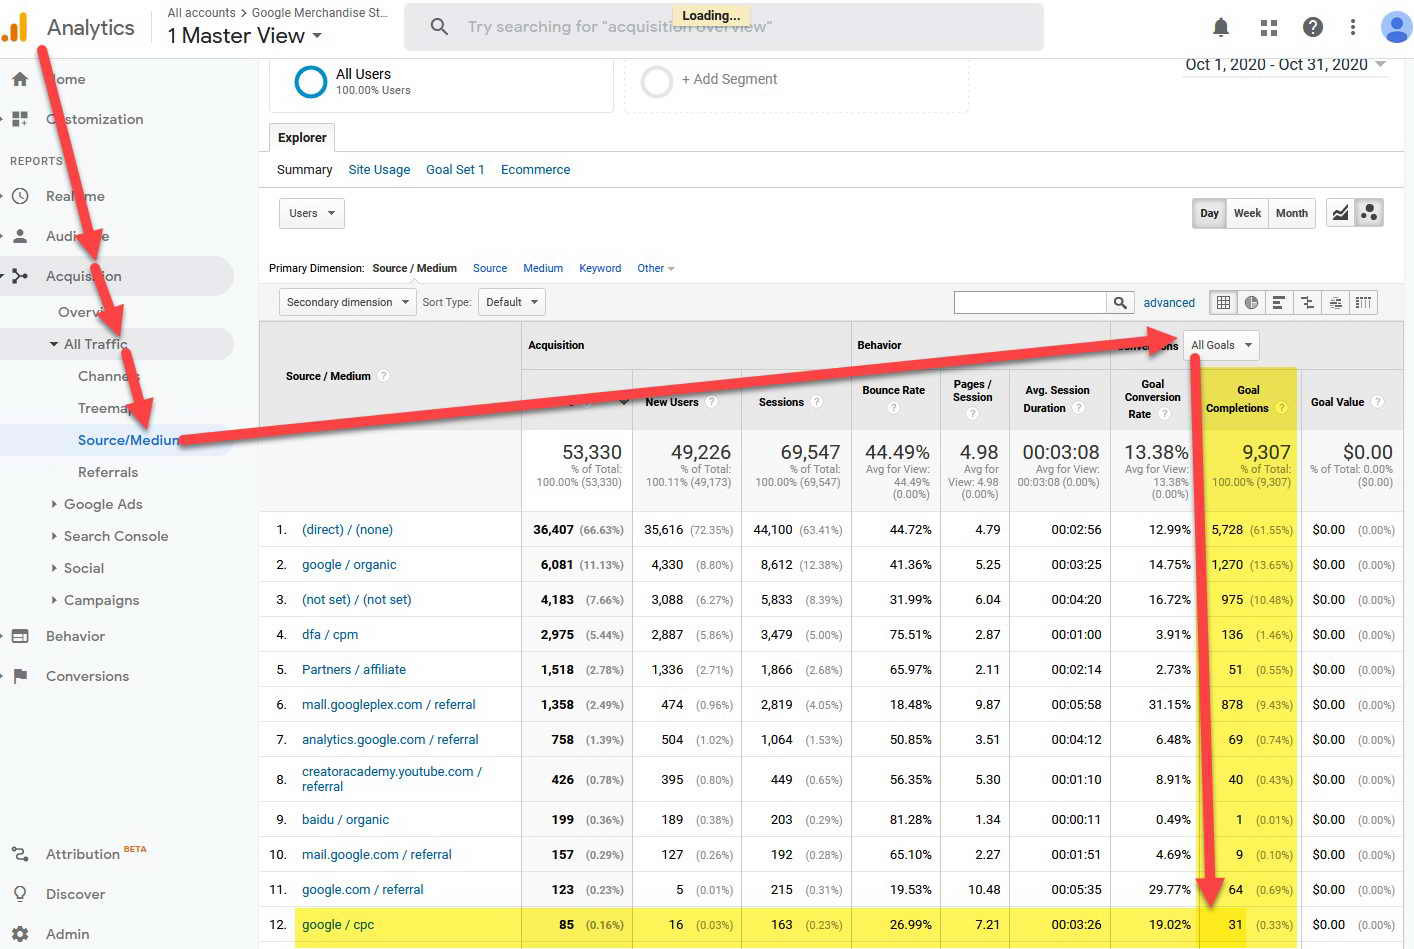This screenshot has width=1414, height=949.
Task: Select the data table view icon
Action: [x=1223, y=302]
